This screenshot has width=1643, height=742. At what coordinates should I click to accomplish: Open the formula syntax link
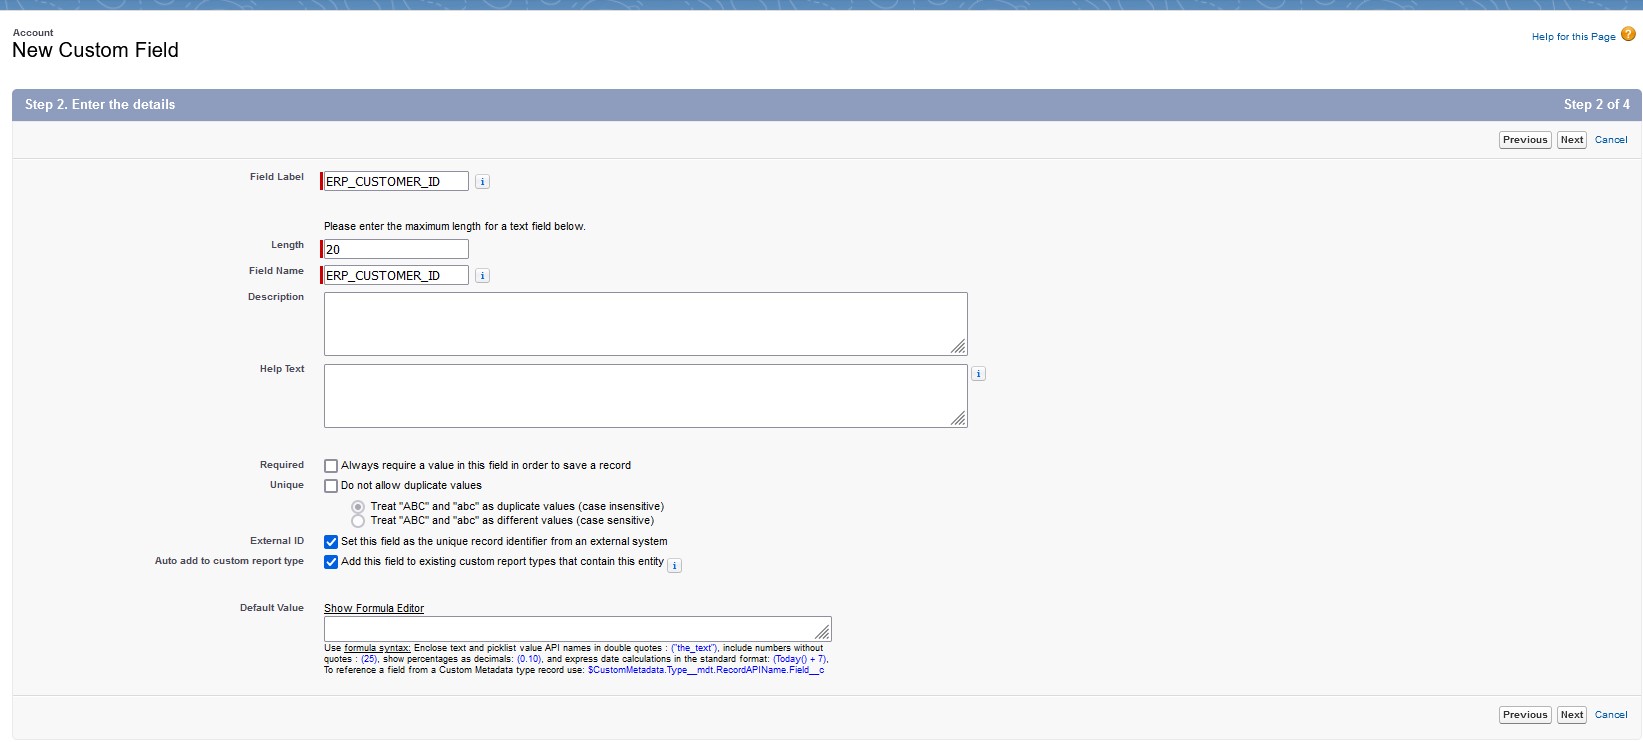tap(377, 648)
